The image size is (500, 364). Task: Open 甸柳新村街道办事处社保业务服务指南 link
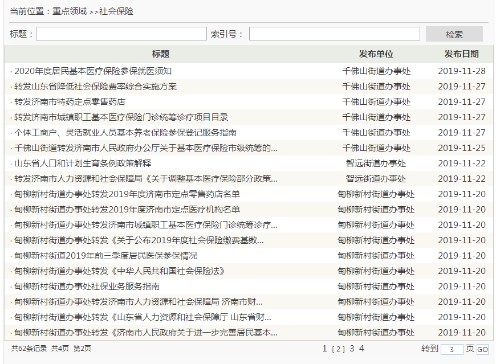coord(87,286)
